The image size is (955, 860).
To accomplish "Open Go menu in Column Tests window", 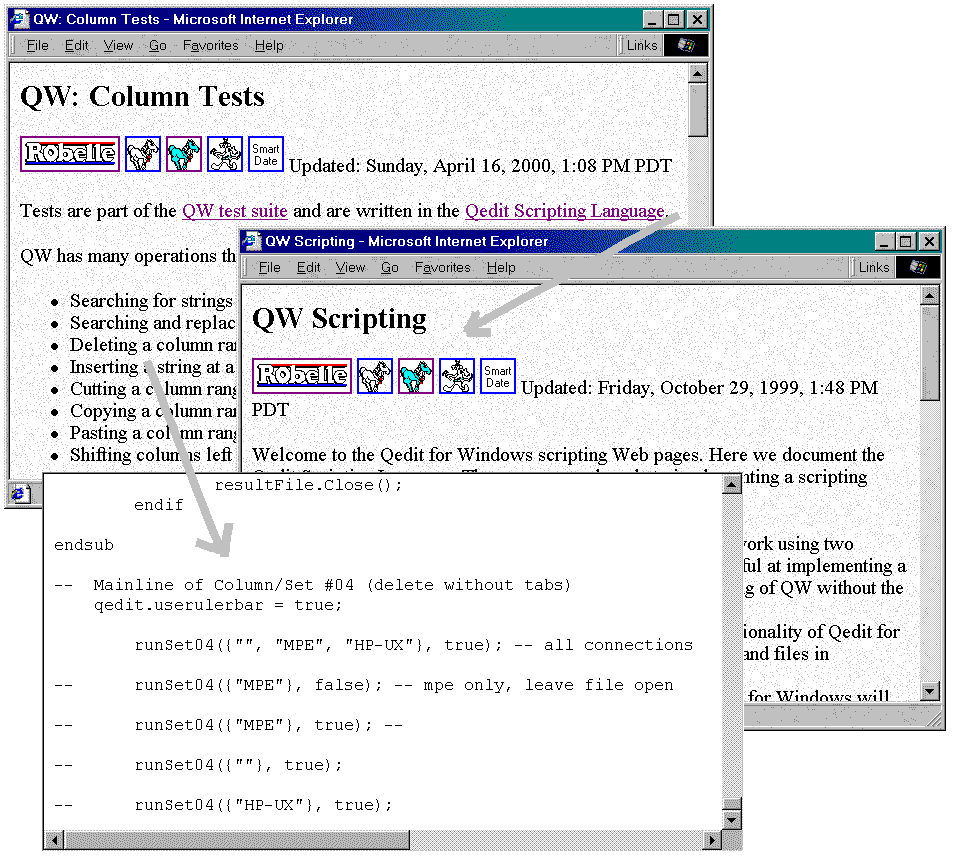I will pos(158,46).
